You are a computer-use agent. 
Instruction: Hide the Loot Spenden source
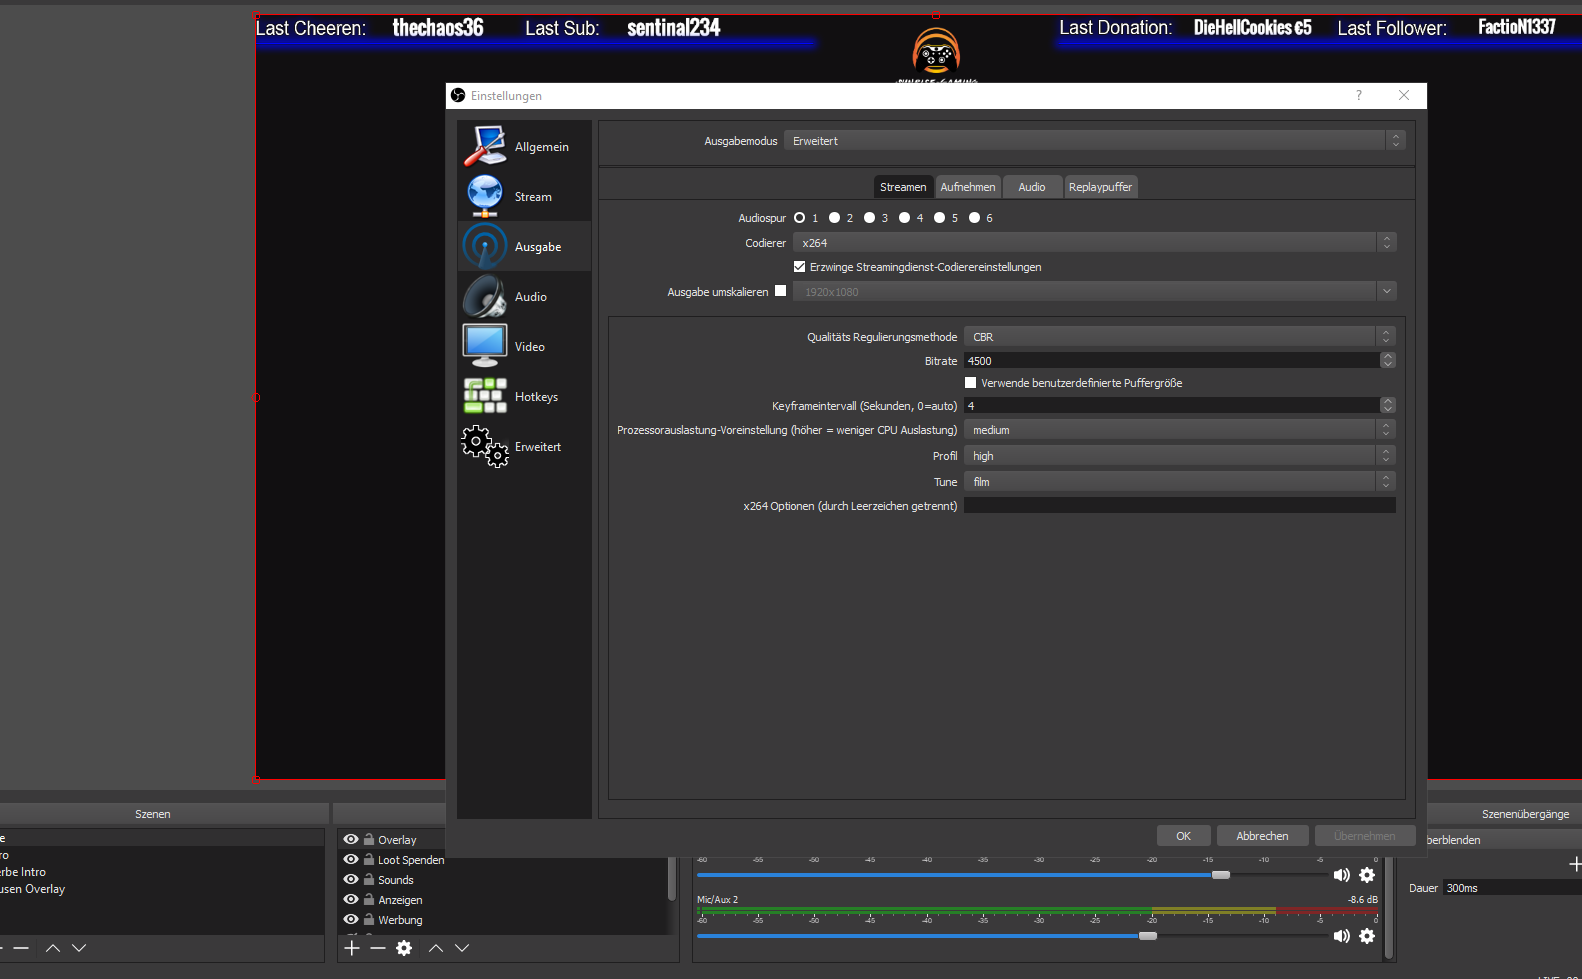[x=351, y=860]
